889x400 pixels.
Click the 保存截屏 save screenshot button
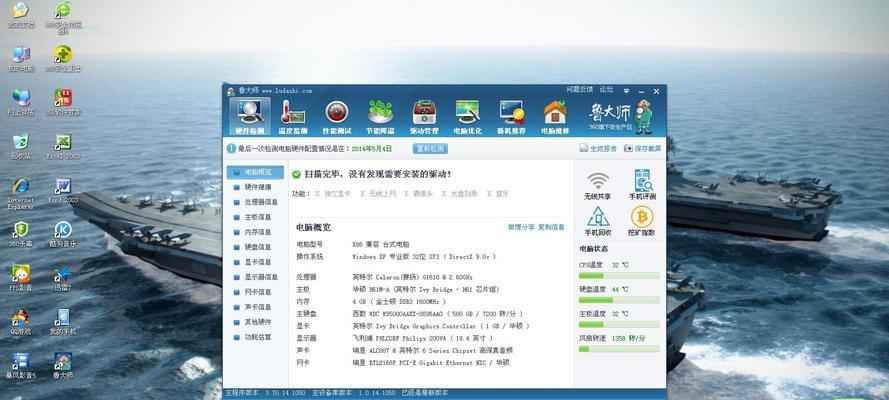pos(643,148)
